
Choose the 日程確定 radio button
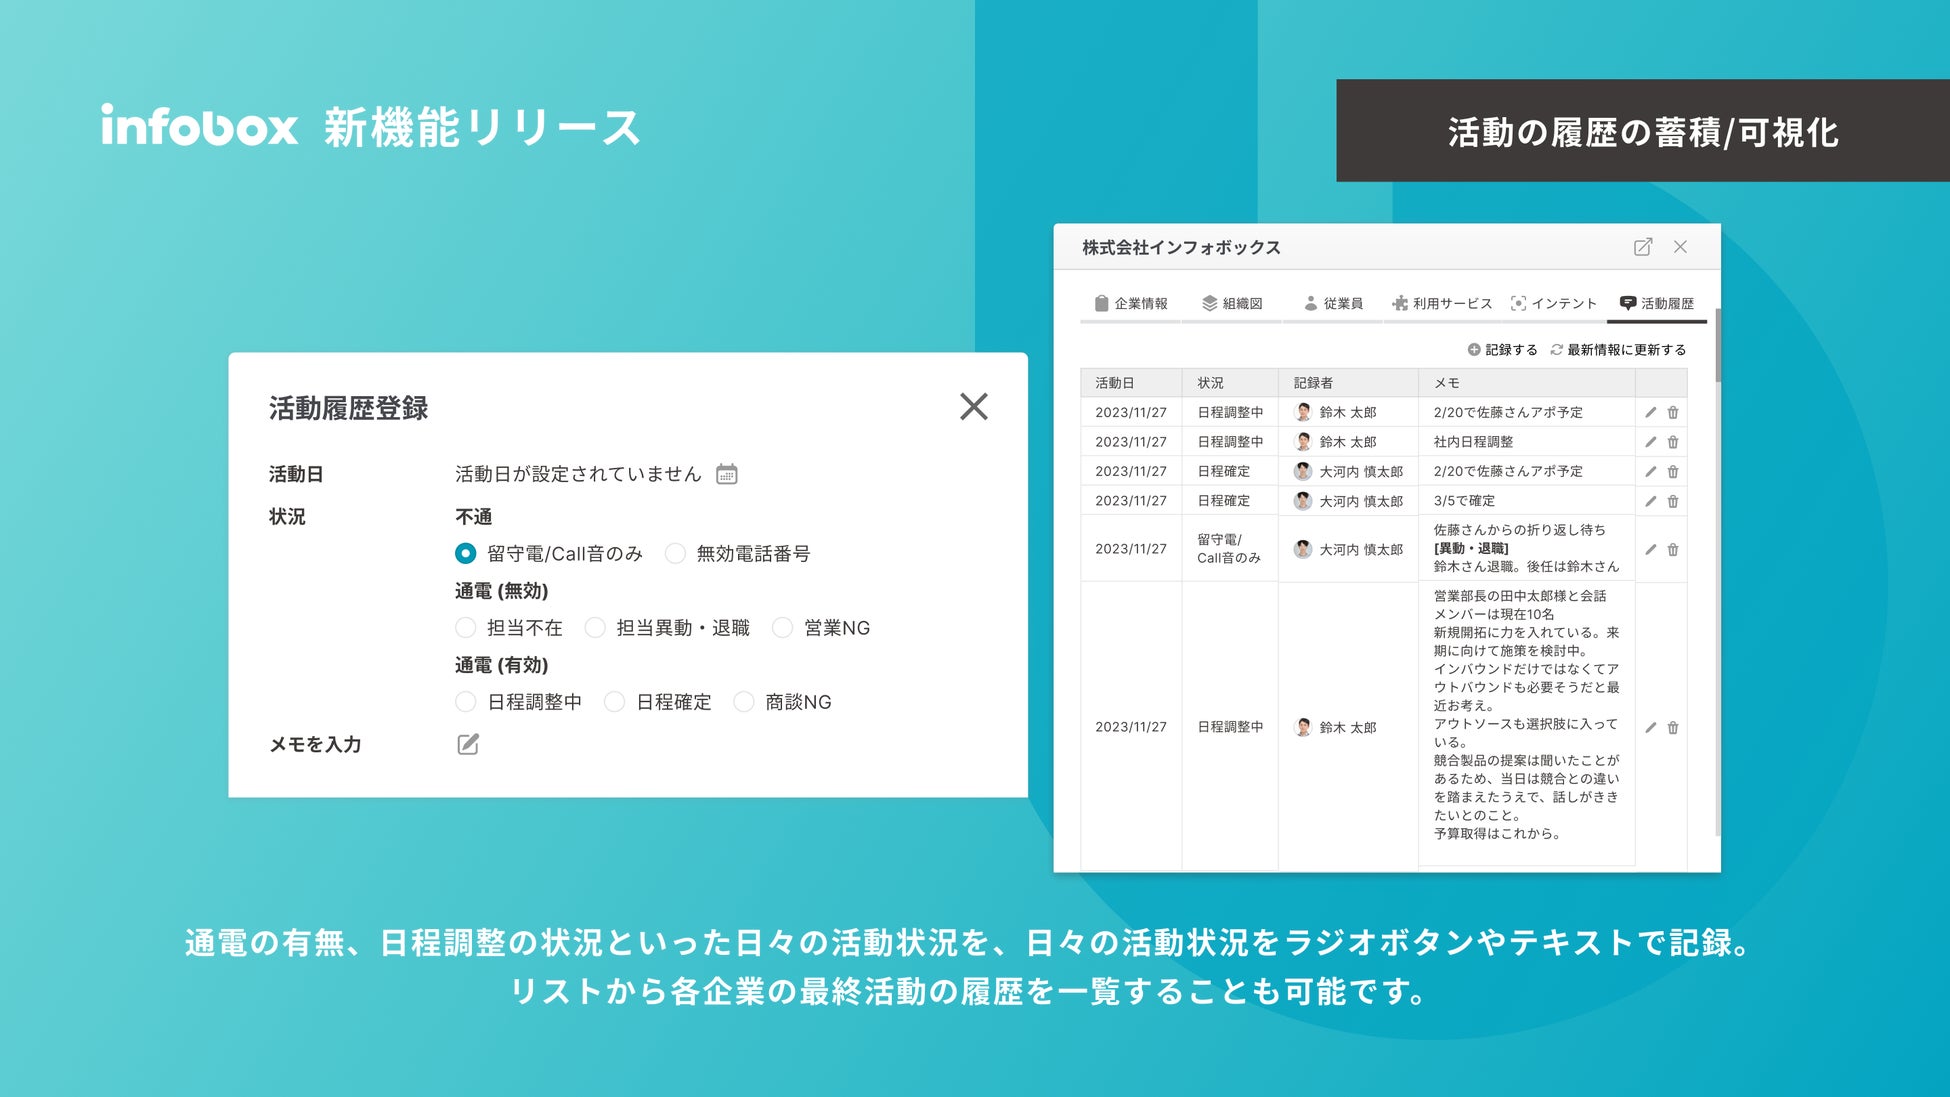click(615, 702)
